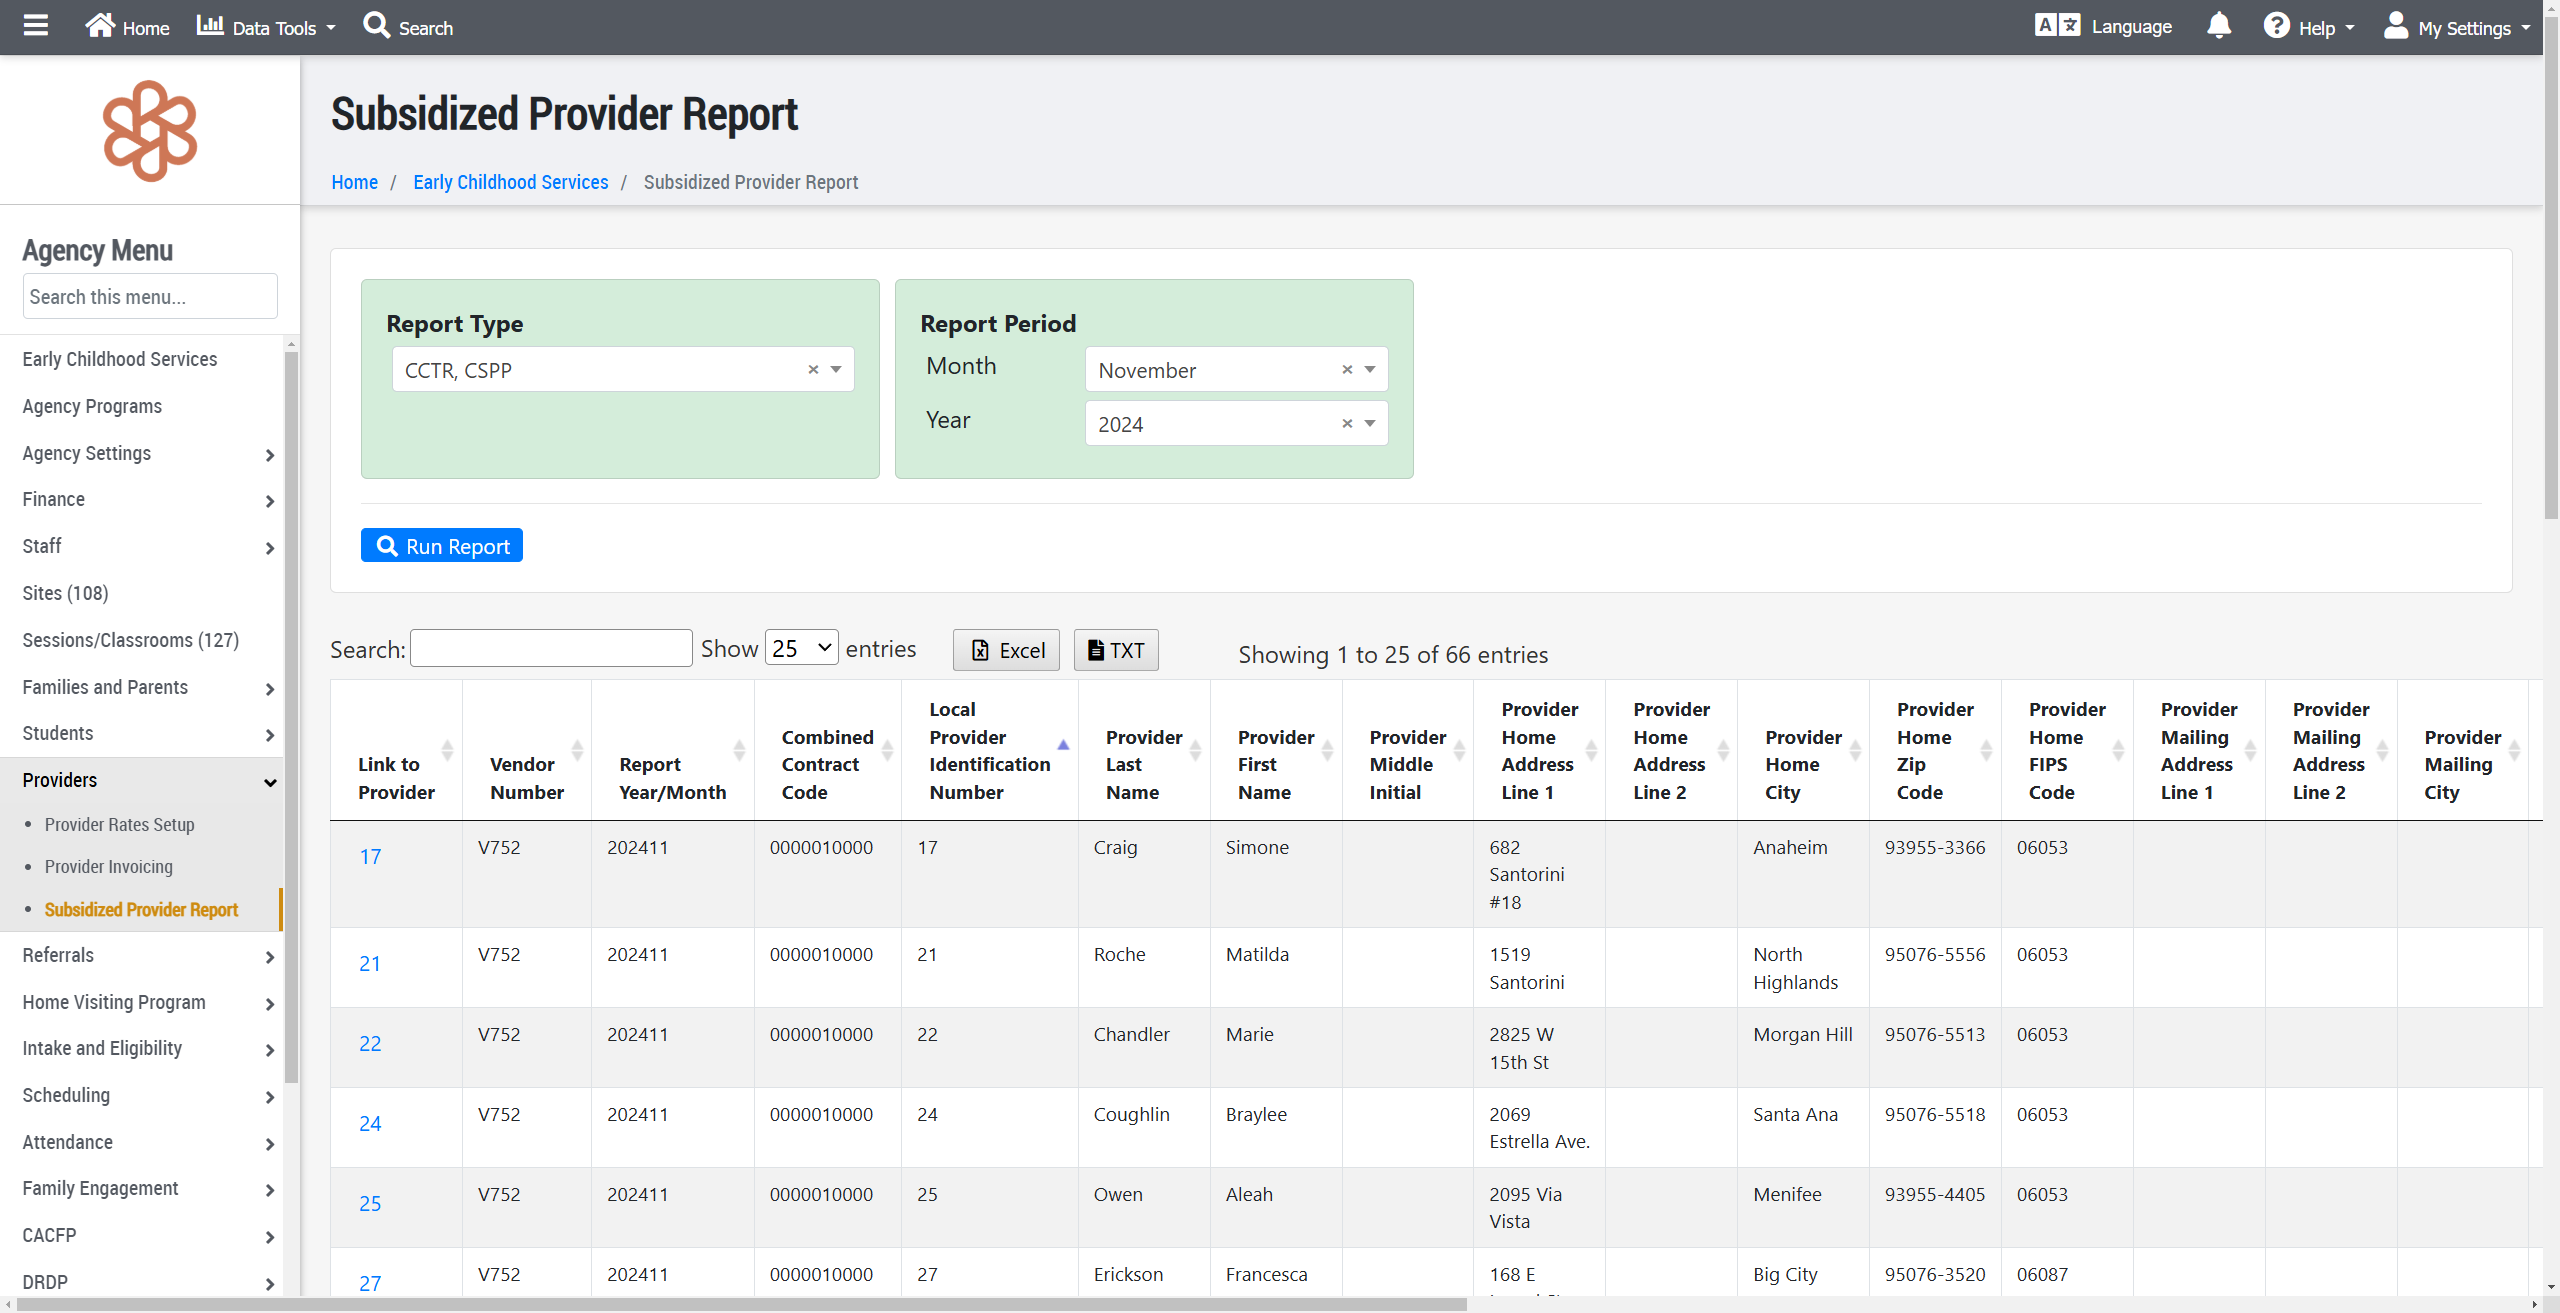Clear the Report Type selection (x)
2560x1313 pixels.
813,370
